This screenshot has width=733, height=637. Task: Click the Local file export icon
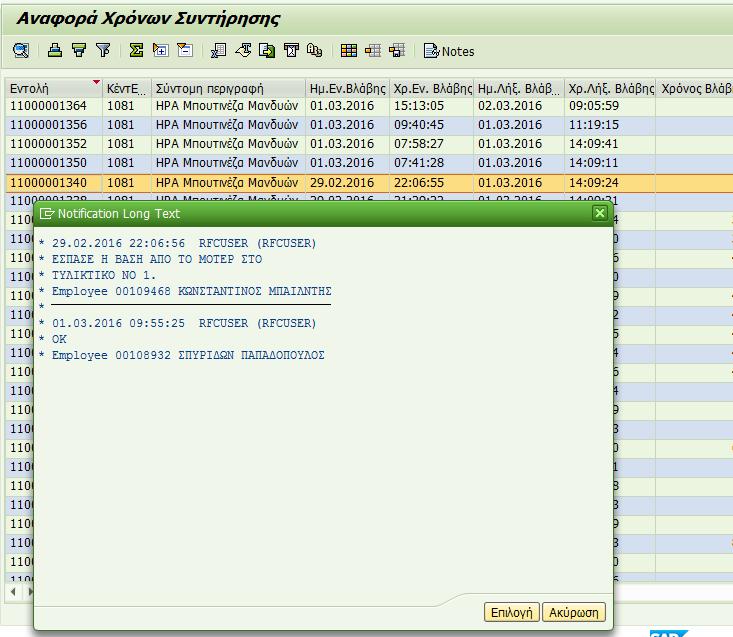pyautogui.click(x=267, y=50)
